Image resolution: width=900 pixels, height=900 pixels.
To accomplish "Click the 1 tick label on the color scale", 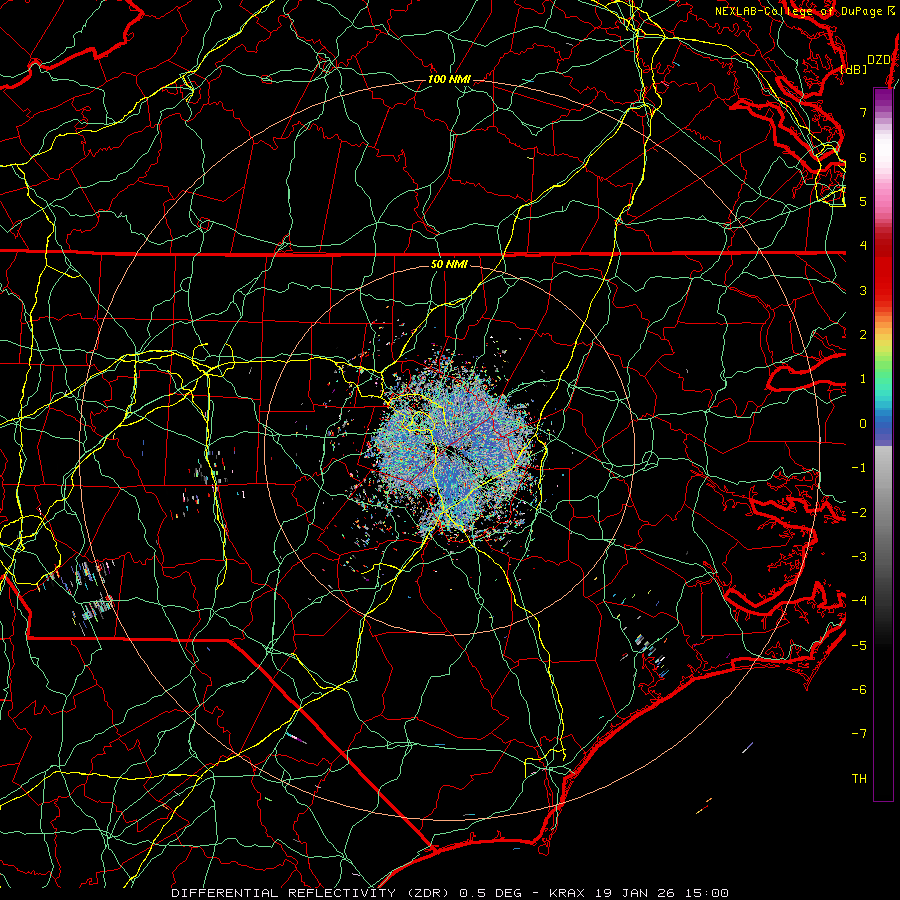I will pyautogui.click(x=863, y=379).
